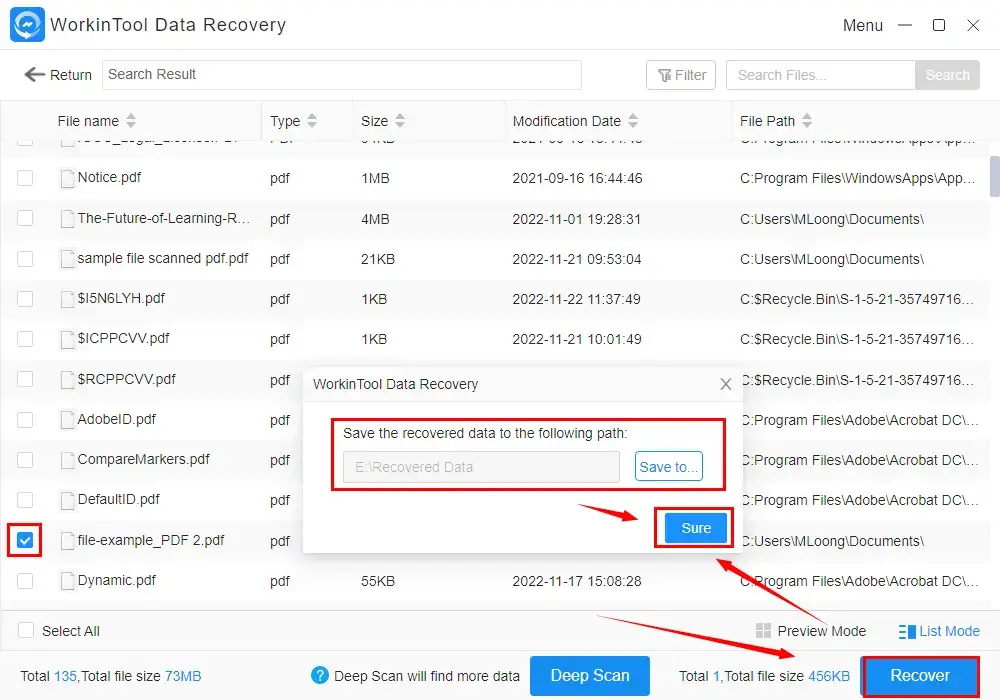Sort by Size column arrows
Screen dimensions: 1000x700
tap(399, 120)
